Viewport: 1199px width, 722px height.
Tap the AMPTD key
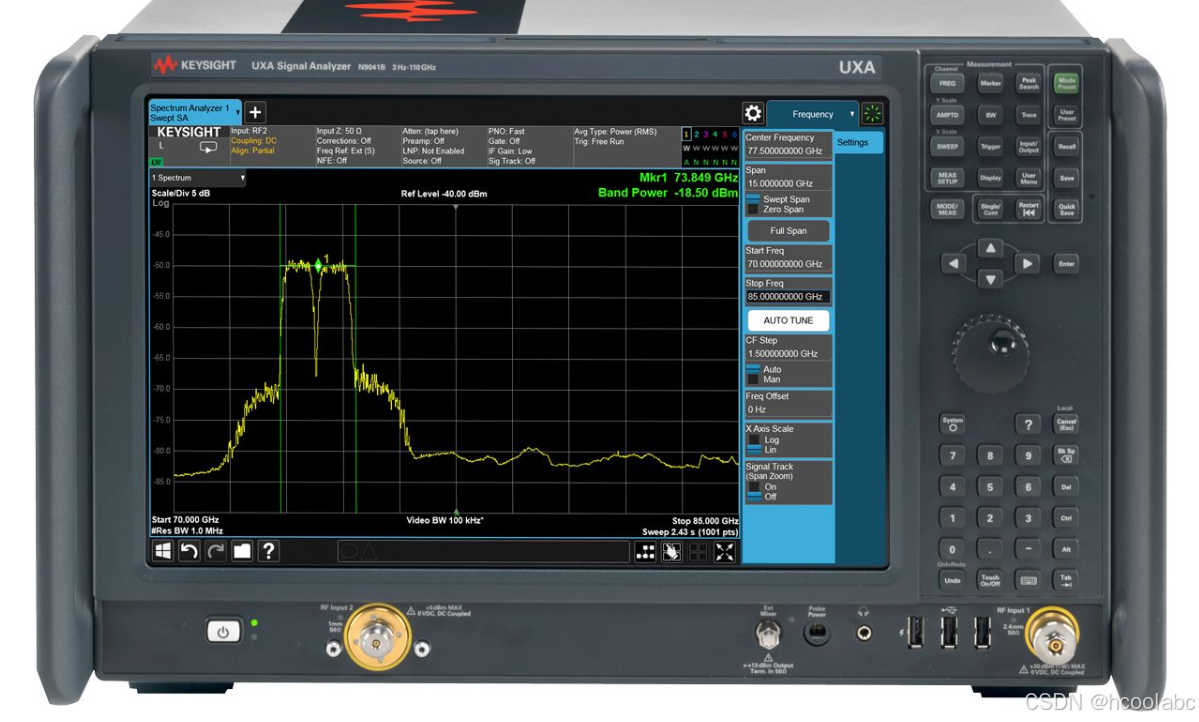(x=947, y=115)
